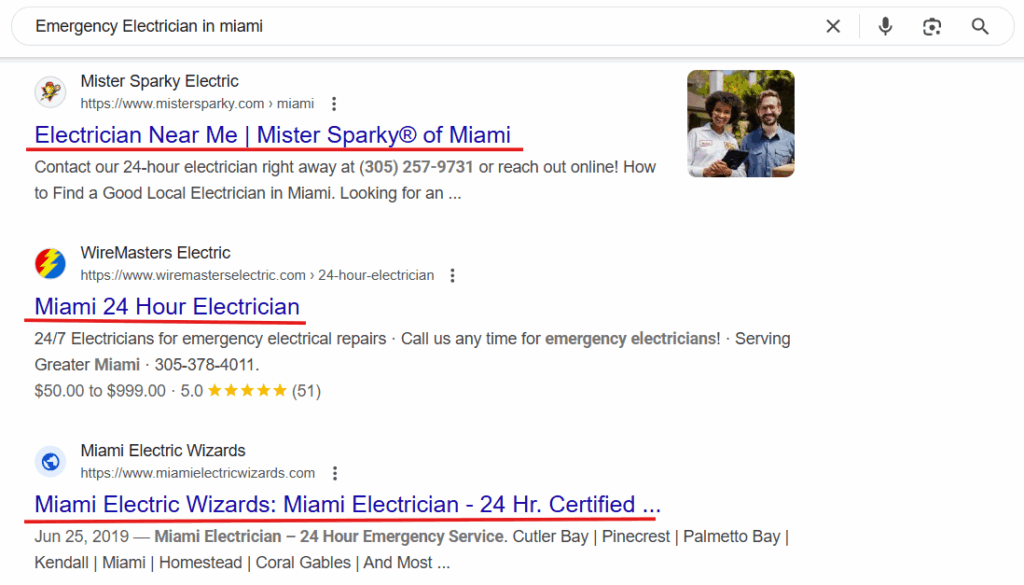Screen dimensions: 1024x585
Task: Click the Mister Sparky electricians thumbnail image
Action: (x=741, y=123)
